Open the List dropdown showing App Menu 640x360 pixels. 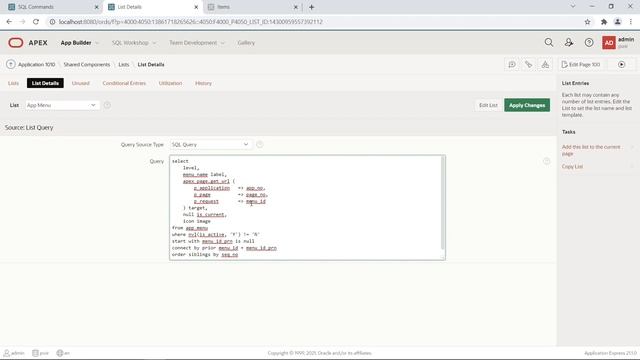(x=62, y=105)
